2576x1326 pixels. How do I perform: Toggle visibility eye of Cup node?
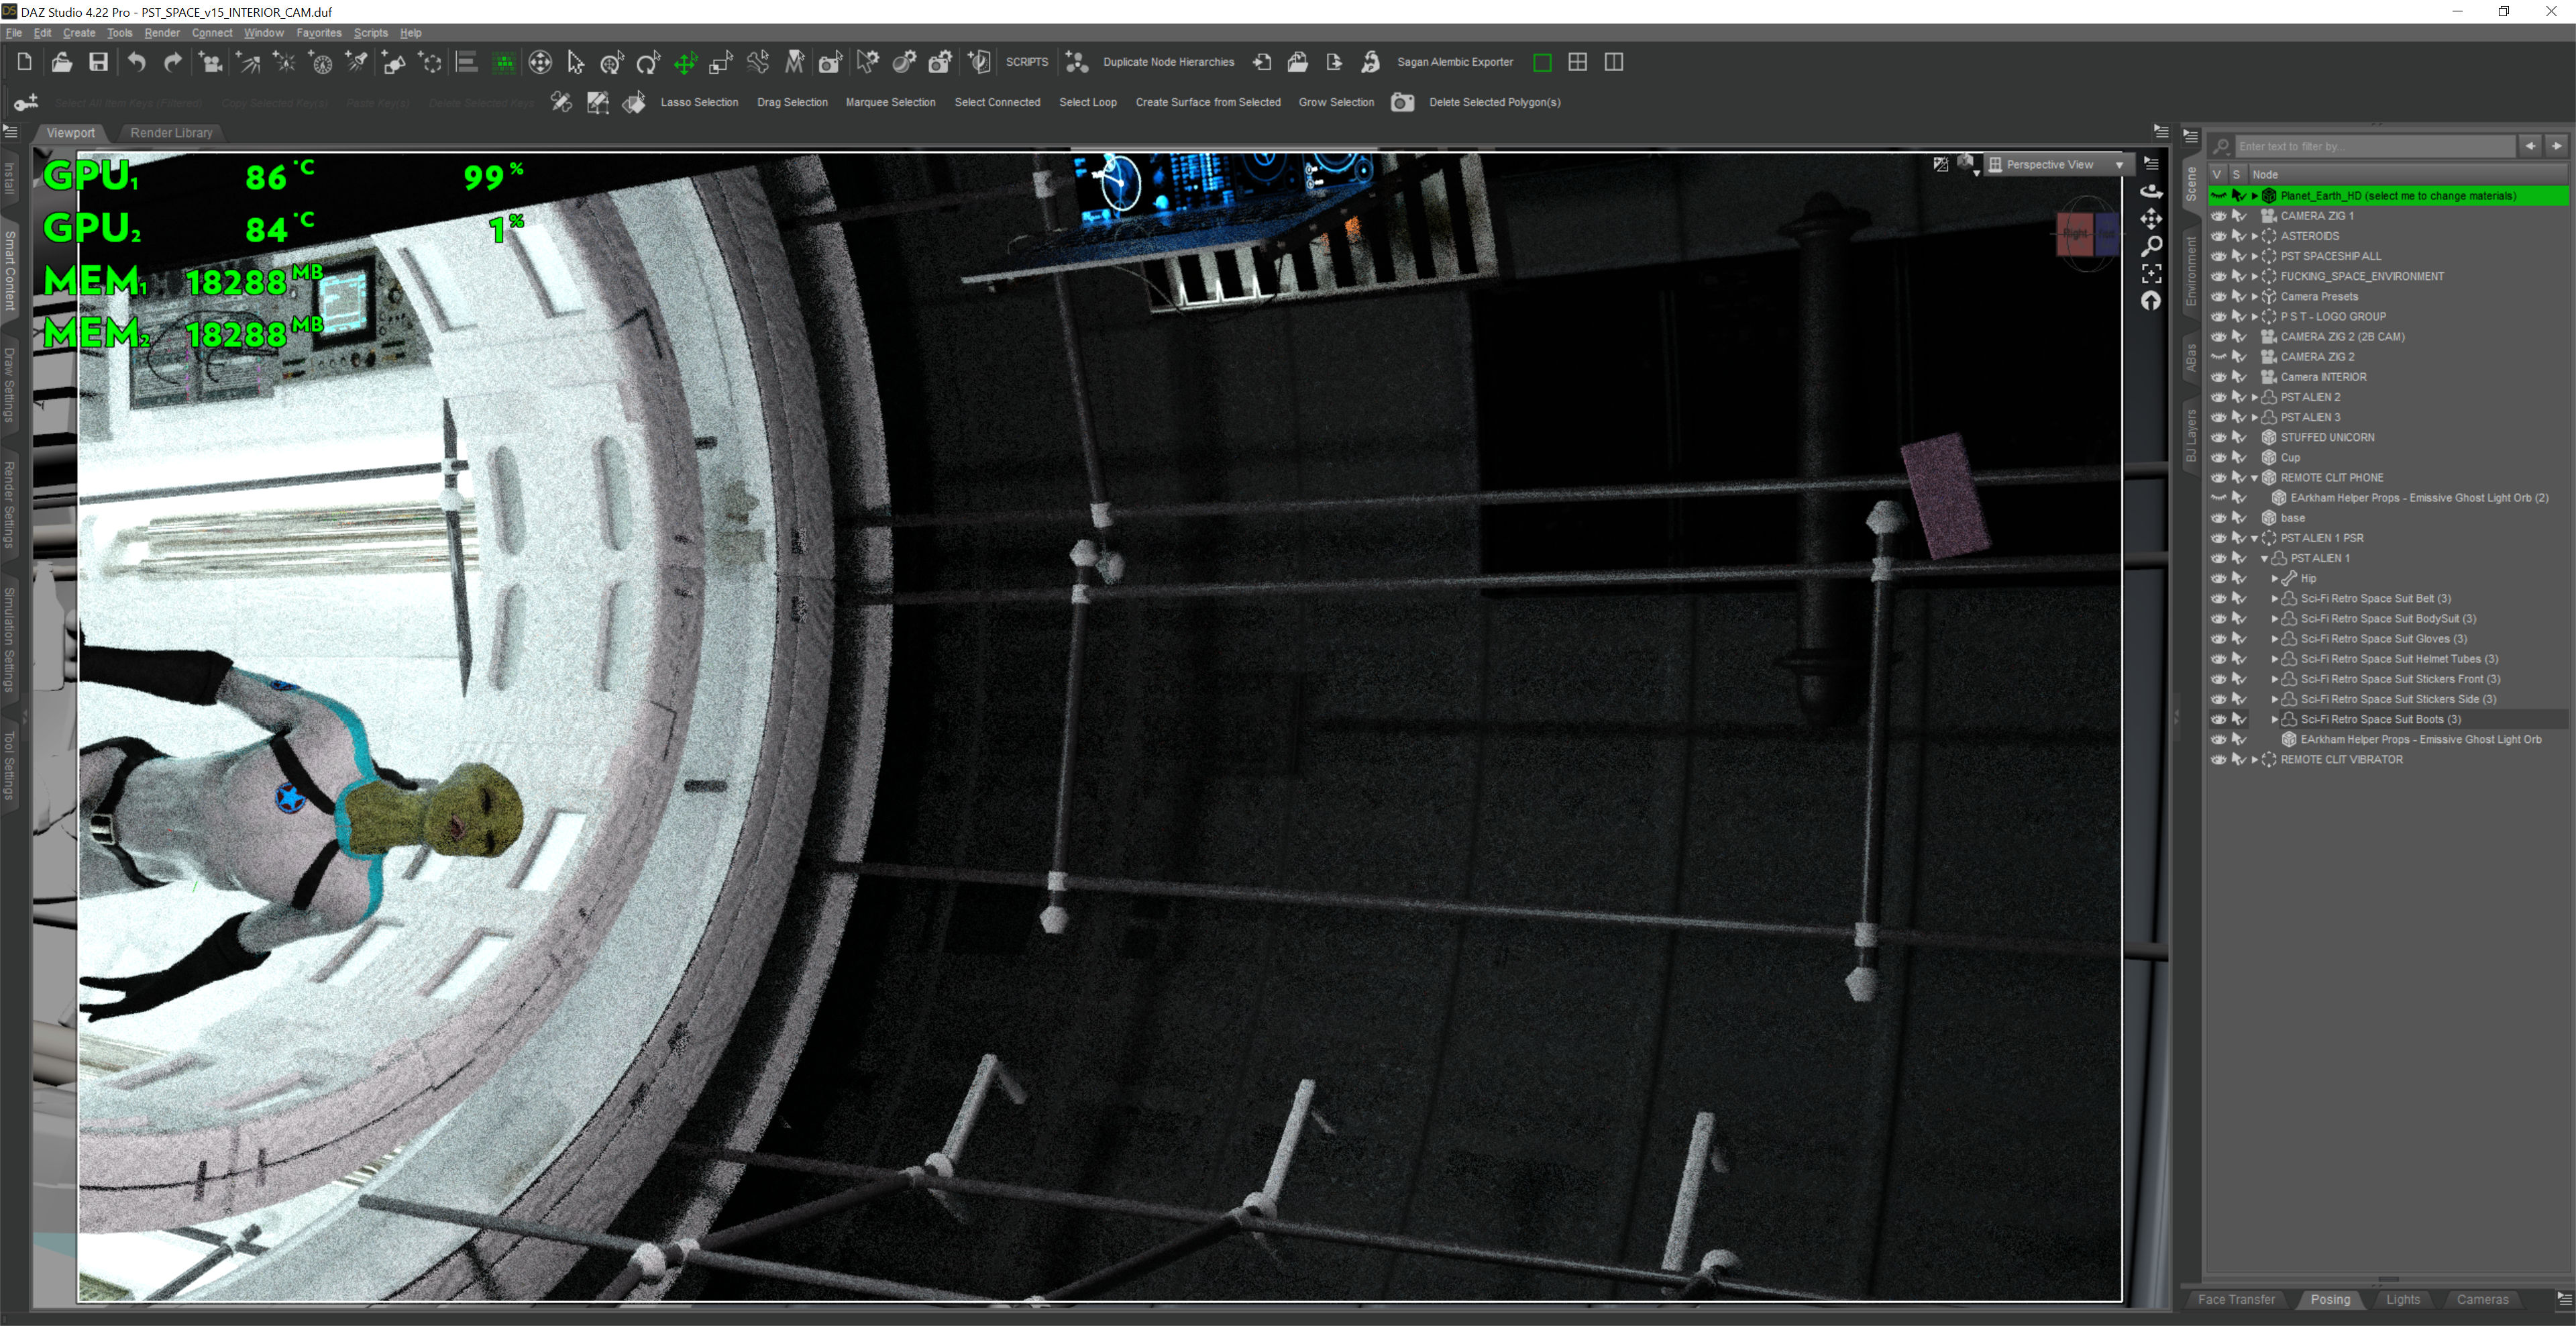2218,457
